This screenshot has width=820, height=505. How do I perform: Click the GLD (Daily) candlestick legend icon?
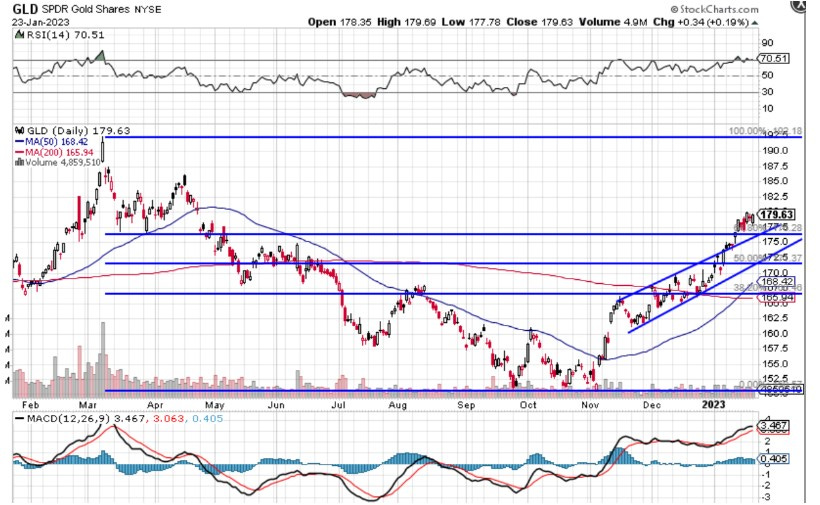point(18,131)
